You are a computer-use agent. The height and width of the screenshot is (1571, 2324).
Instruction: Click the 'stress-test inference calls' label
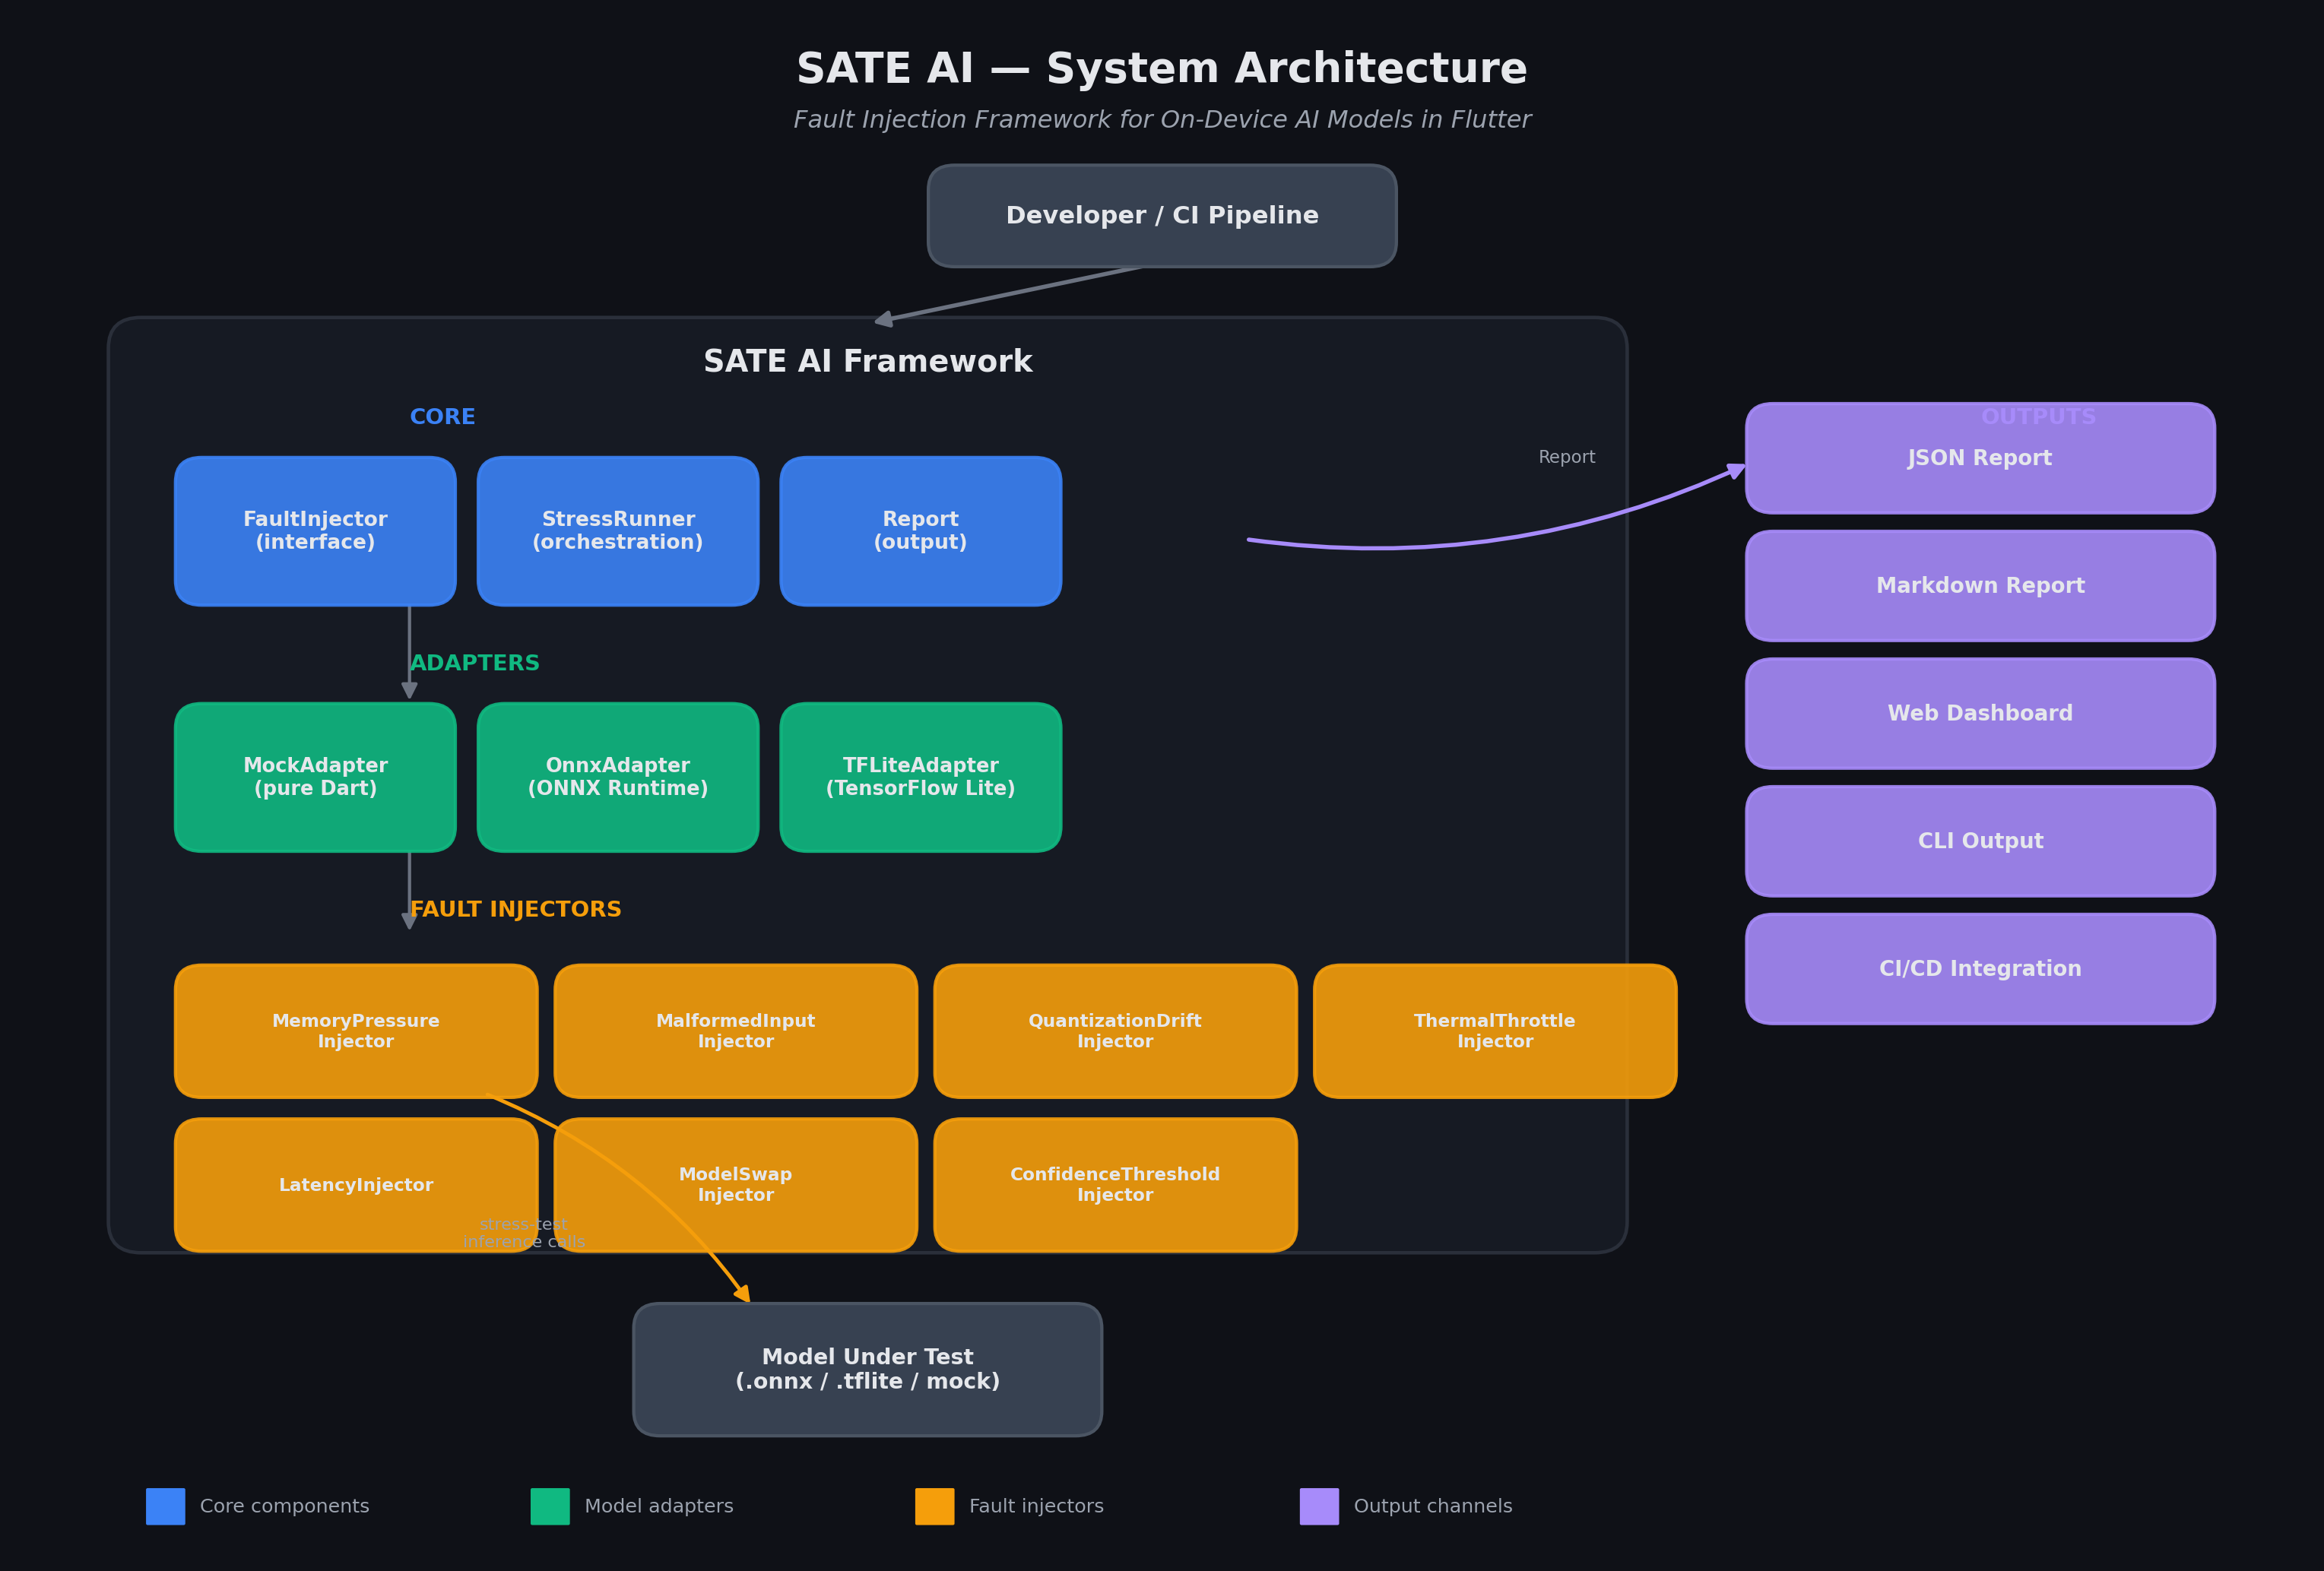[524, 1233]
